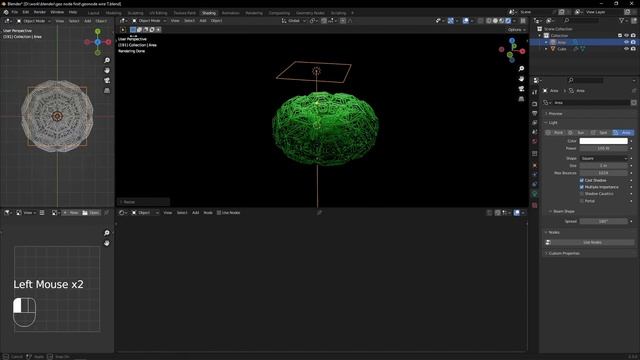Screen dimensions: 640x360
Task: Expand the Preview panel
Action: click(555, 113)
